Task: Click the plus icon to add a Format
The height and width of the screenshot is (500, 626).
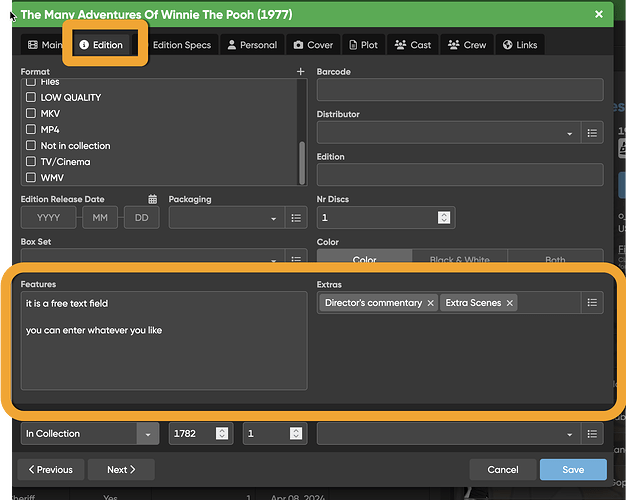Action: (300, 72)
